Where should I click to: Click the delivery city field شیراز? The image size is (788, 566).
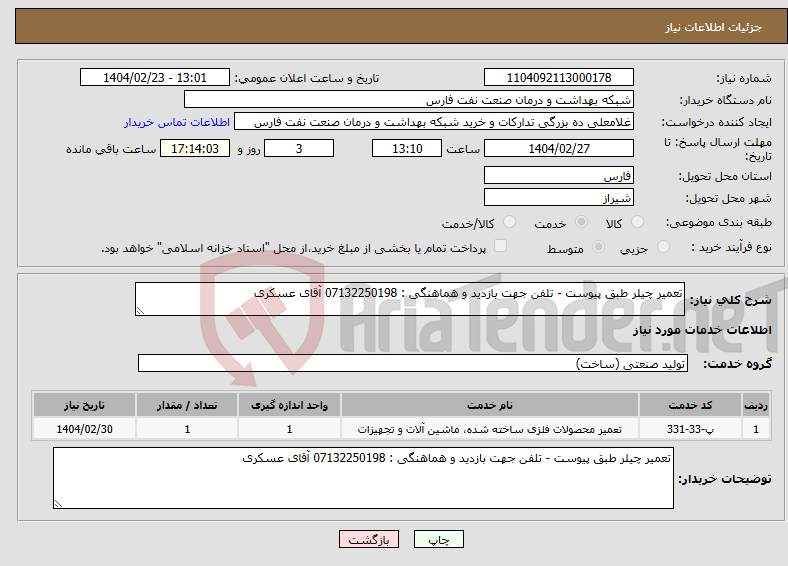click(x=558, y=197)
